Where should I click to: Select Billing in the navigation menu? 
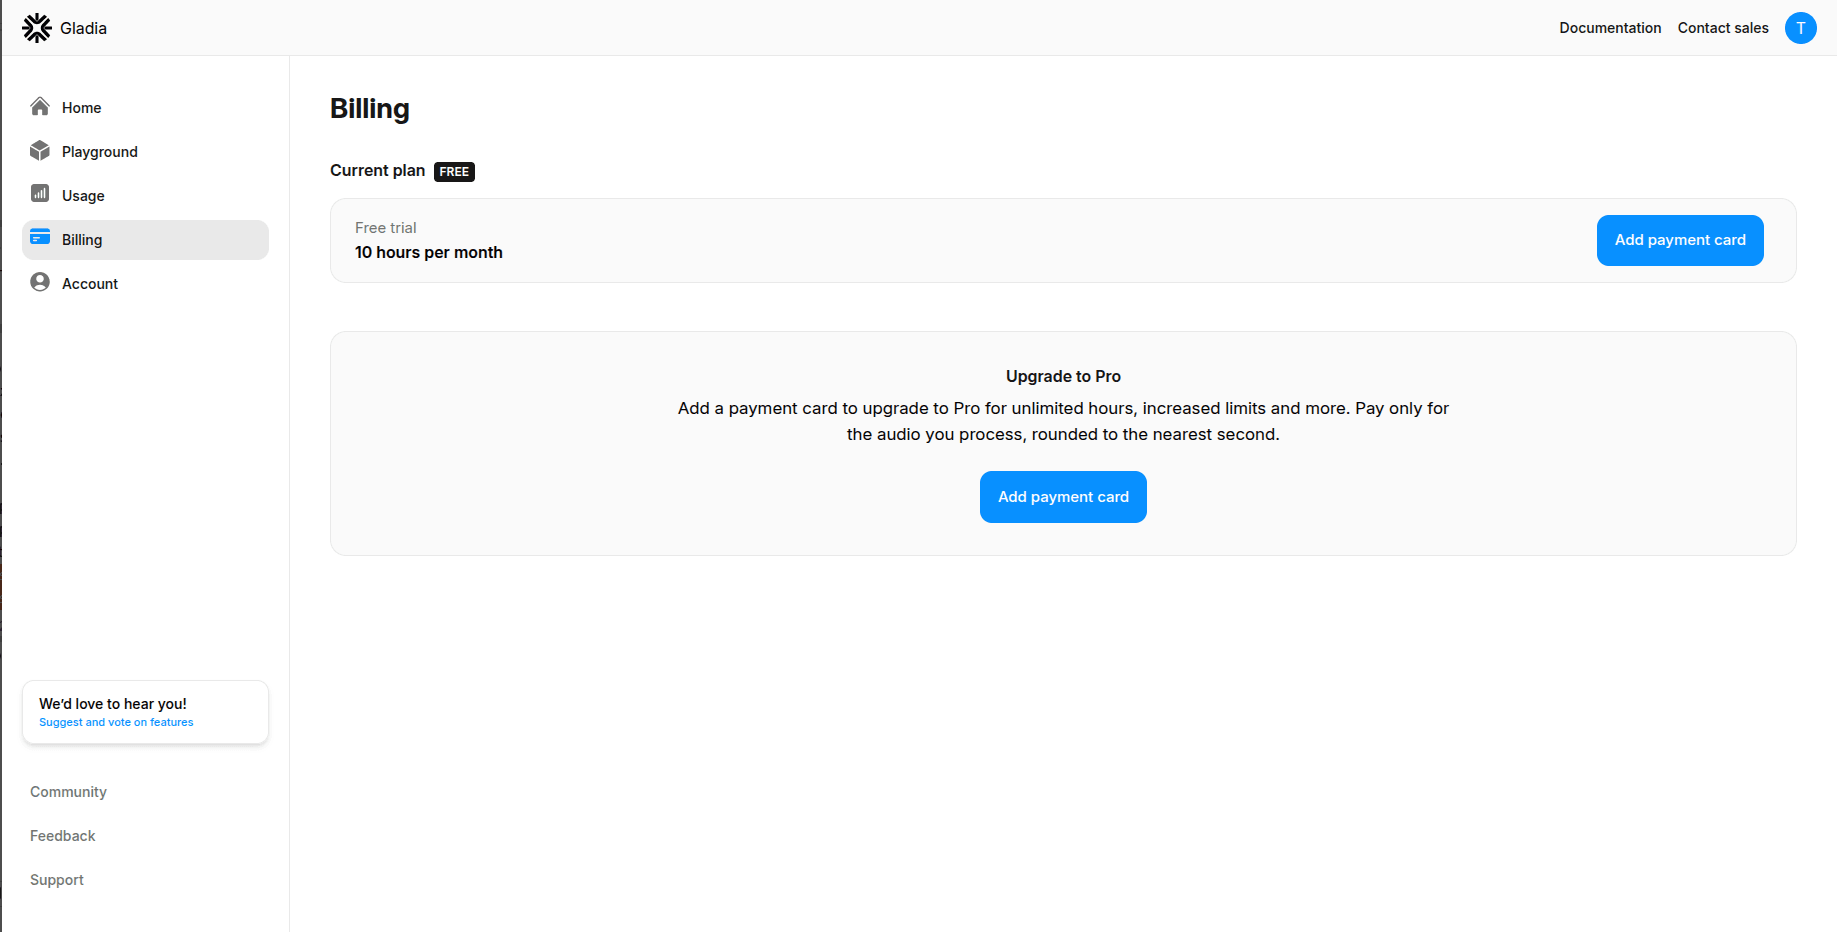point(81,239)
